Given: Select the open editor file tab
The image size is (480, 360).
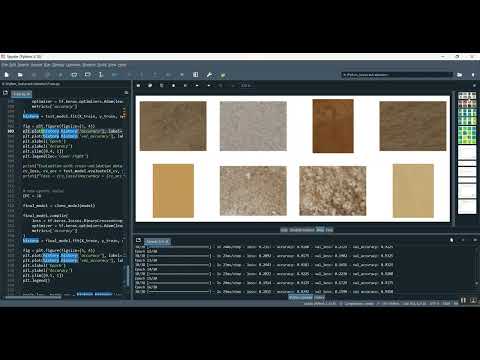Looking at the screenshot, I should click(x=22, y=94).
